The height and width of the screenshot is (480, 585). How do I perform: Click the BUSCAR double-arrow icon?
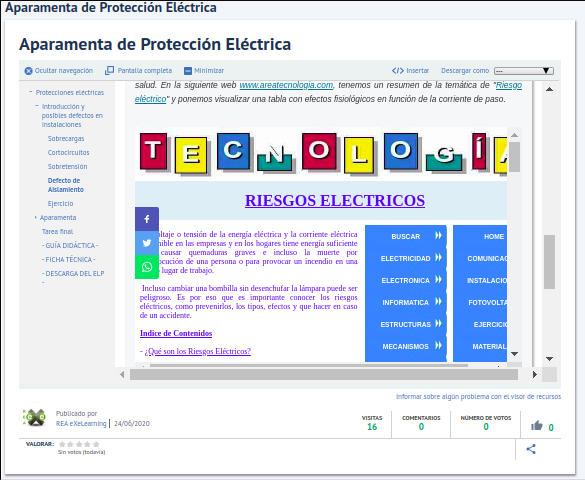click(438, 235)
